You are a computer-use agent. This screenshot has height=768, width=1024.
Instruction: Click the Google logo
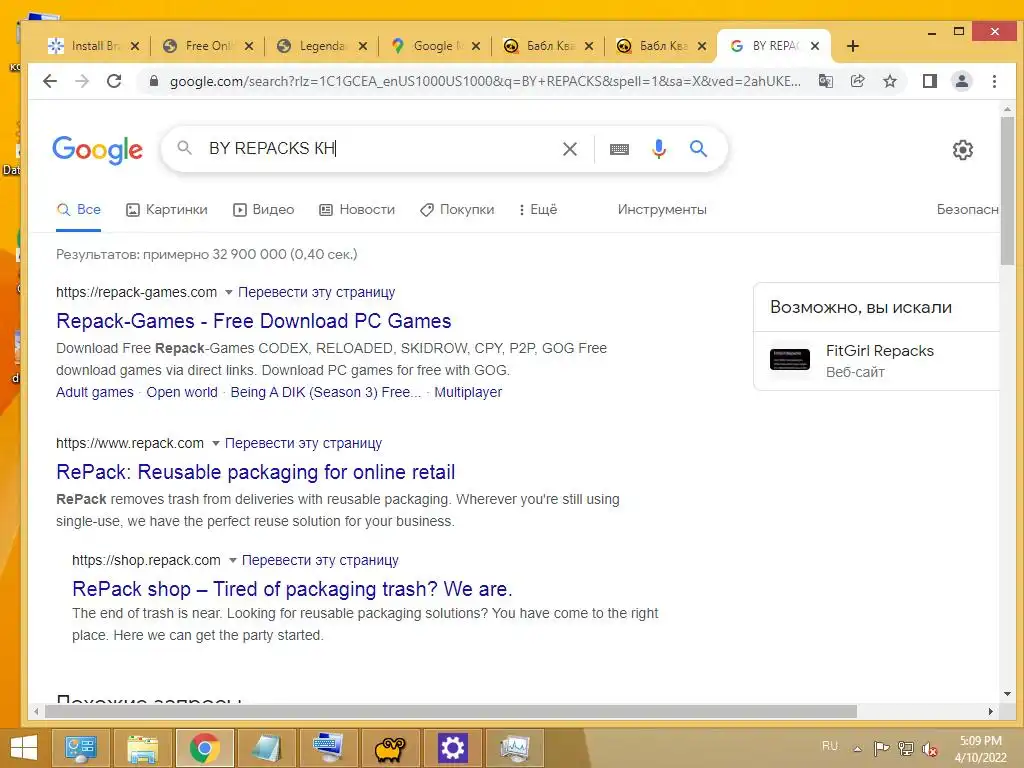[97, 150]
